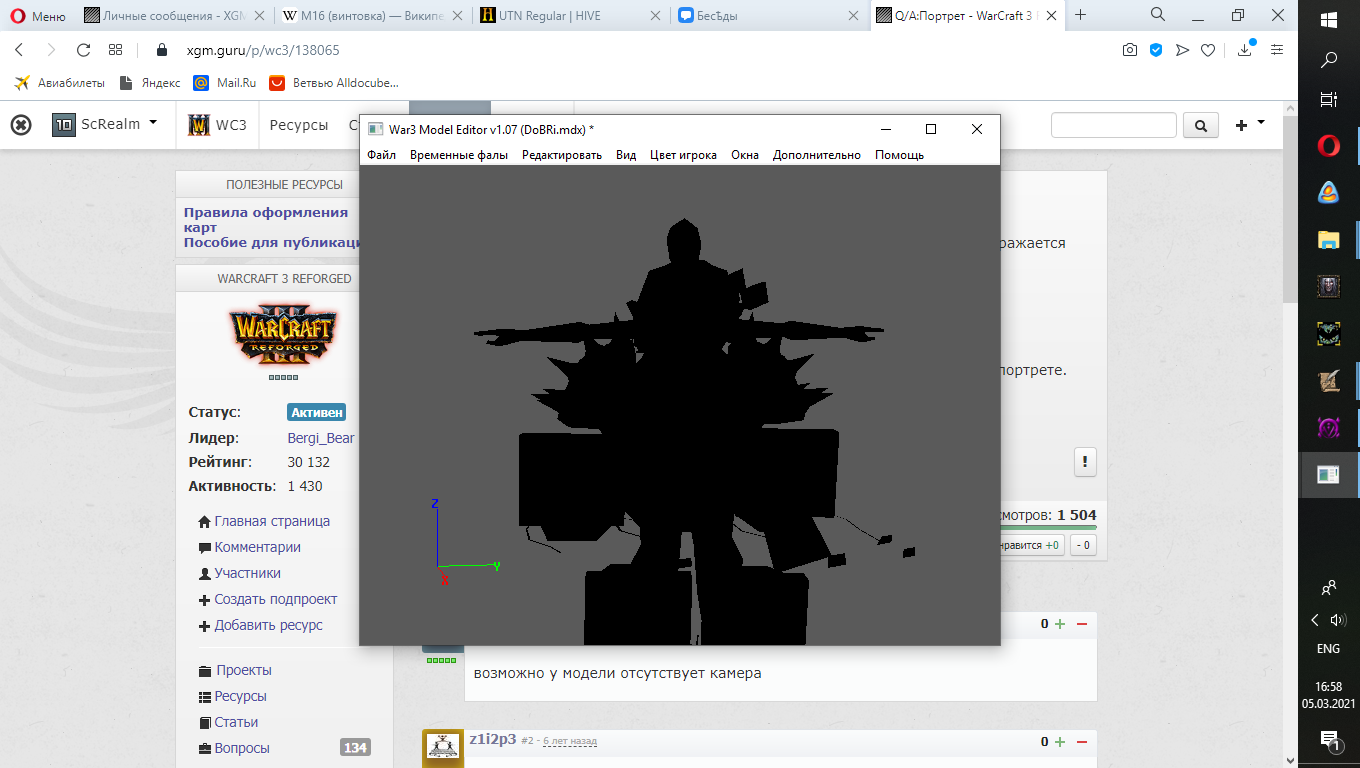The height and width of the screenshot is (768, 1360).
Task: Switch to БесЪды tab
Action: pyautogui.click(x=766, y=16)
